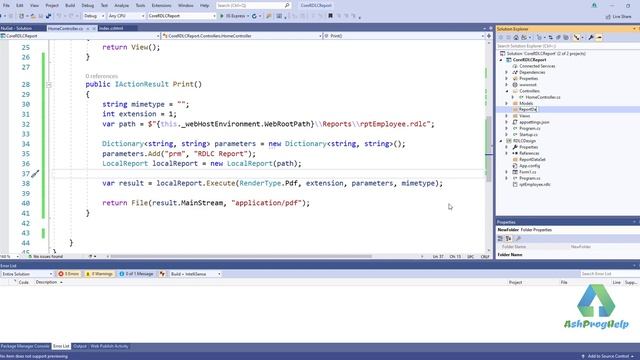Collapse the Controllers folder in Solution Explorer
Screen dimensions: 640x360
pos(507,91)
